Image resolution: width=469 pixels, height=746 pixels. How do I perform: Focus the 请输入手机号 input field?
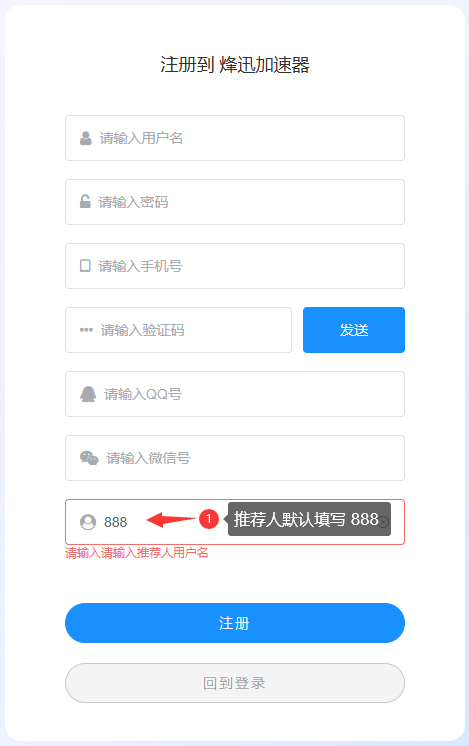pos(235,266)
